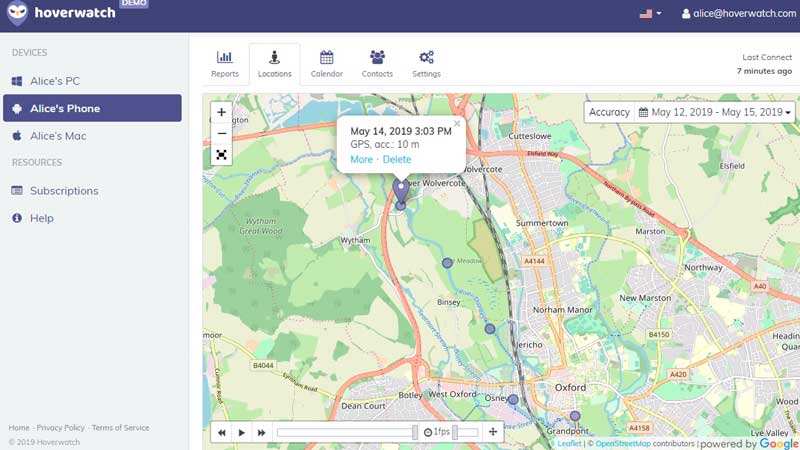This screenshot has width=800, height=450.
Task: Select location dot near Grandpont
Action: (575, 416)
